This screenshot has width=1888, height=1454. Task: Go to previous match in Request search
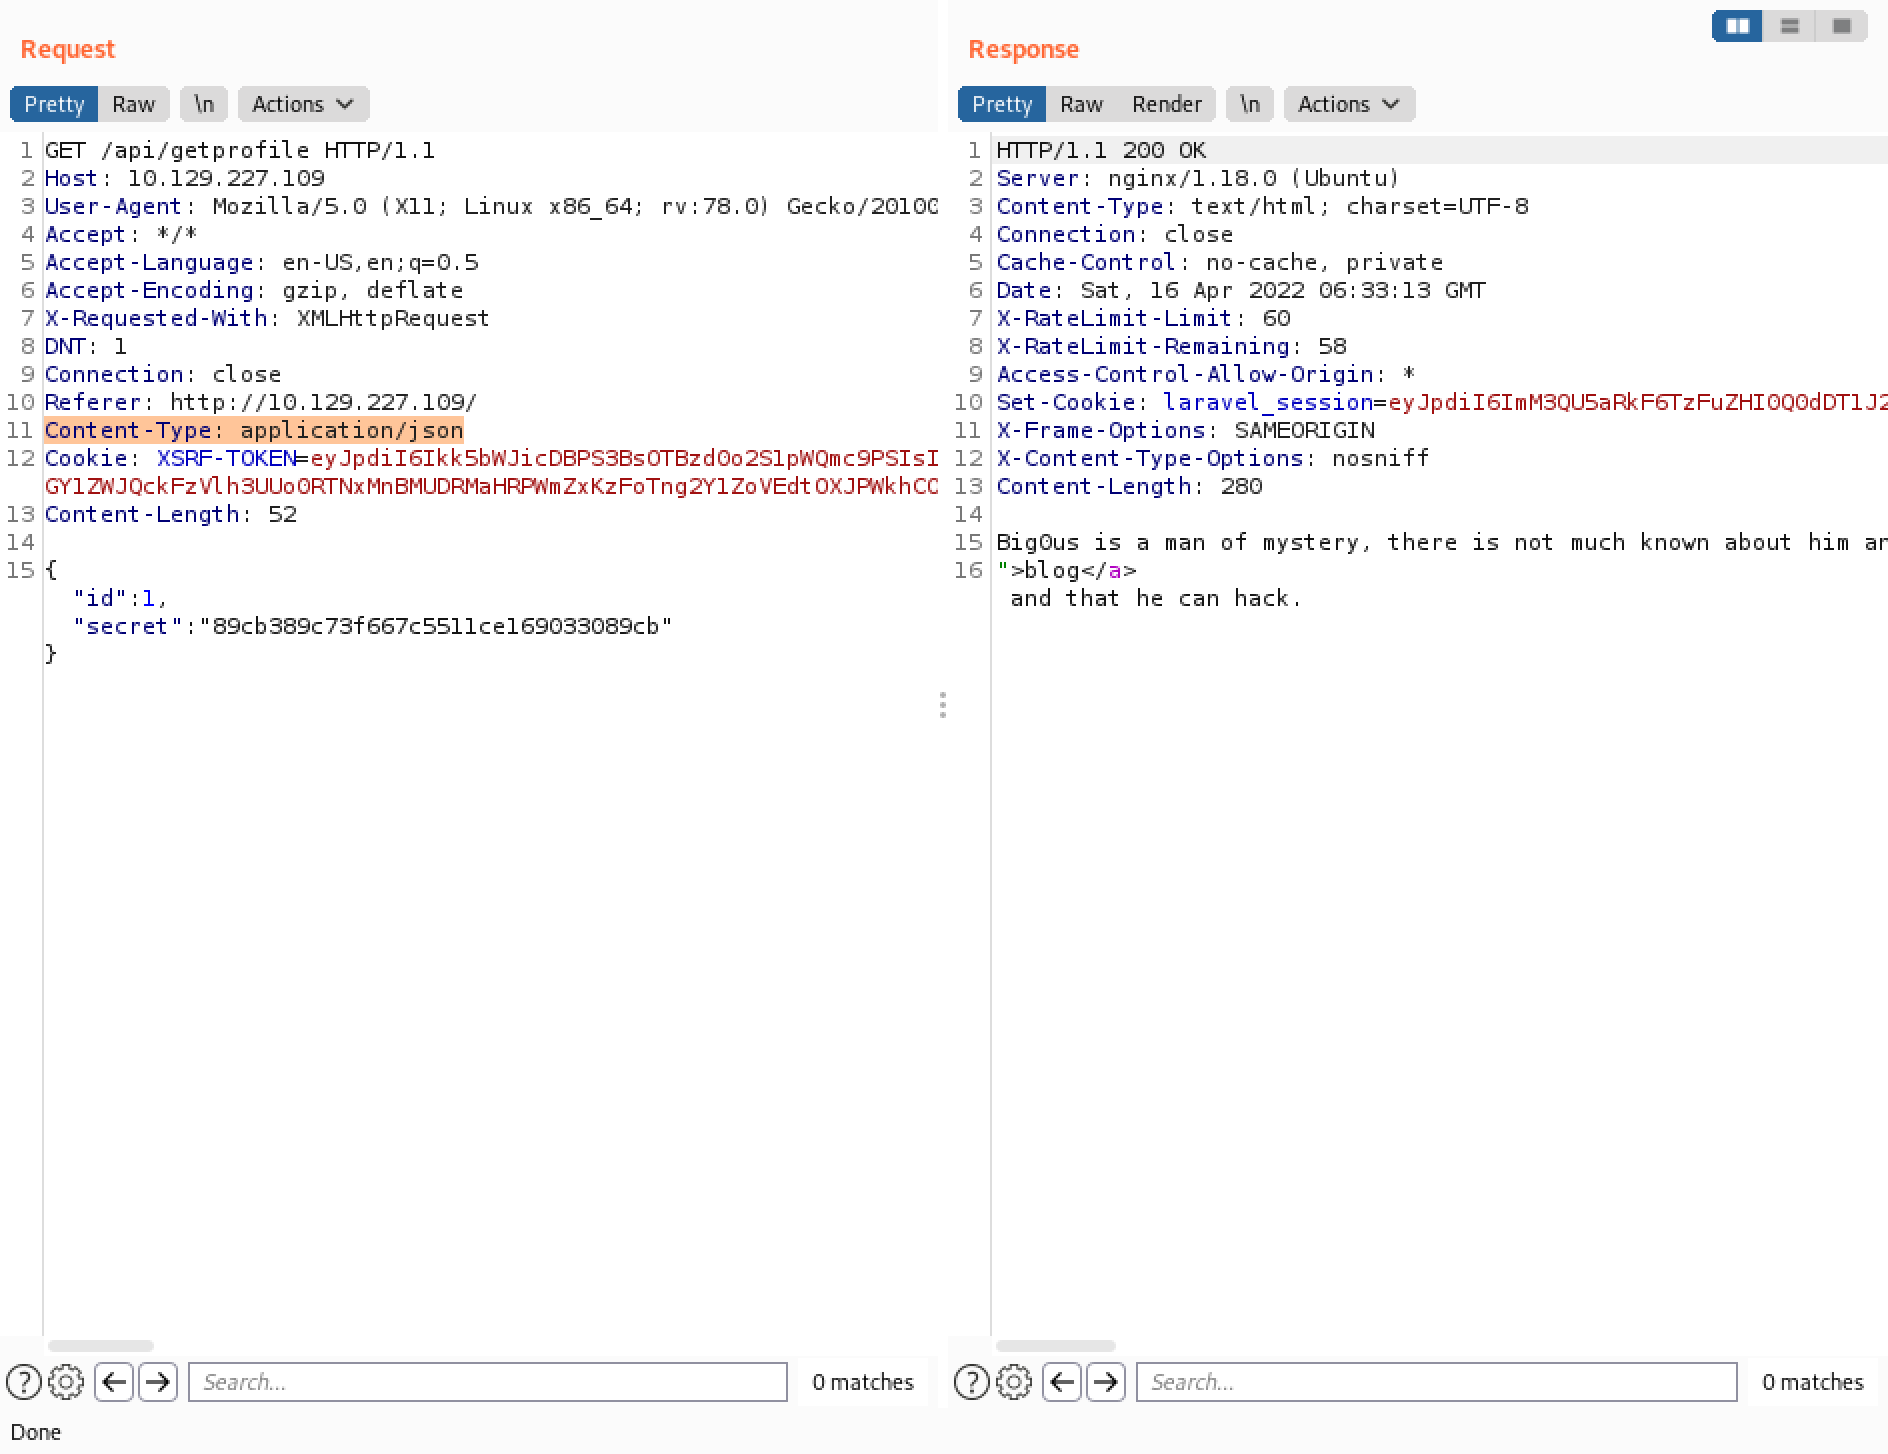click(x=114, y=1382)
